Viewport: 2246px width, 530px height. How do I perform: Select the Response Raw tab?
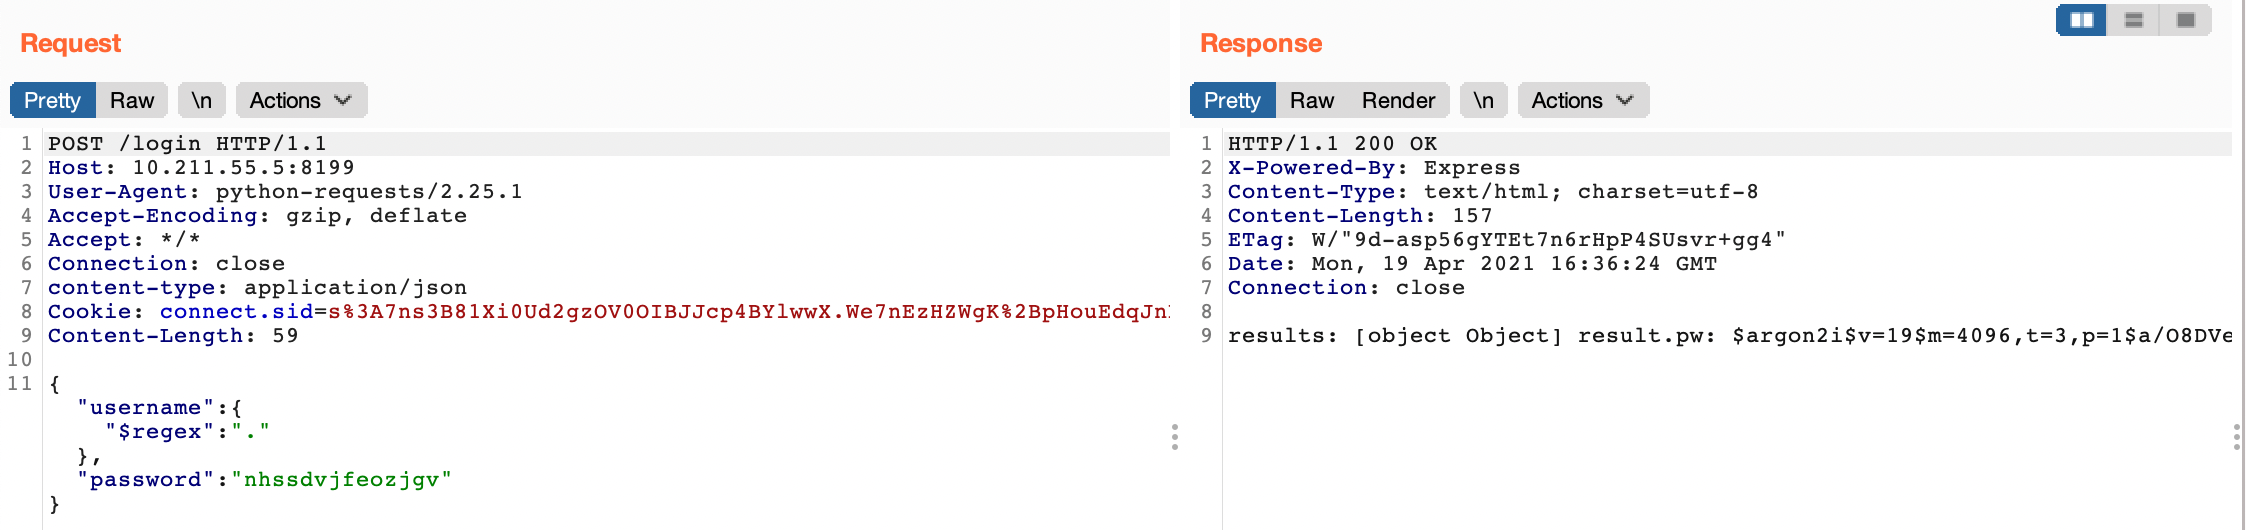1312,101
